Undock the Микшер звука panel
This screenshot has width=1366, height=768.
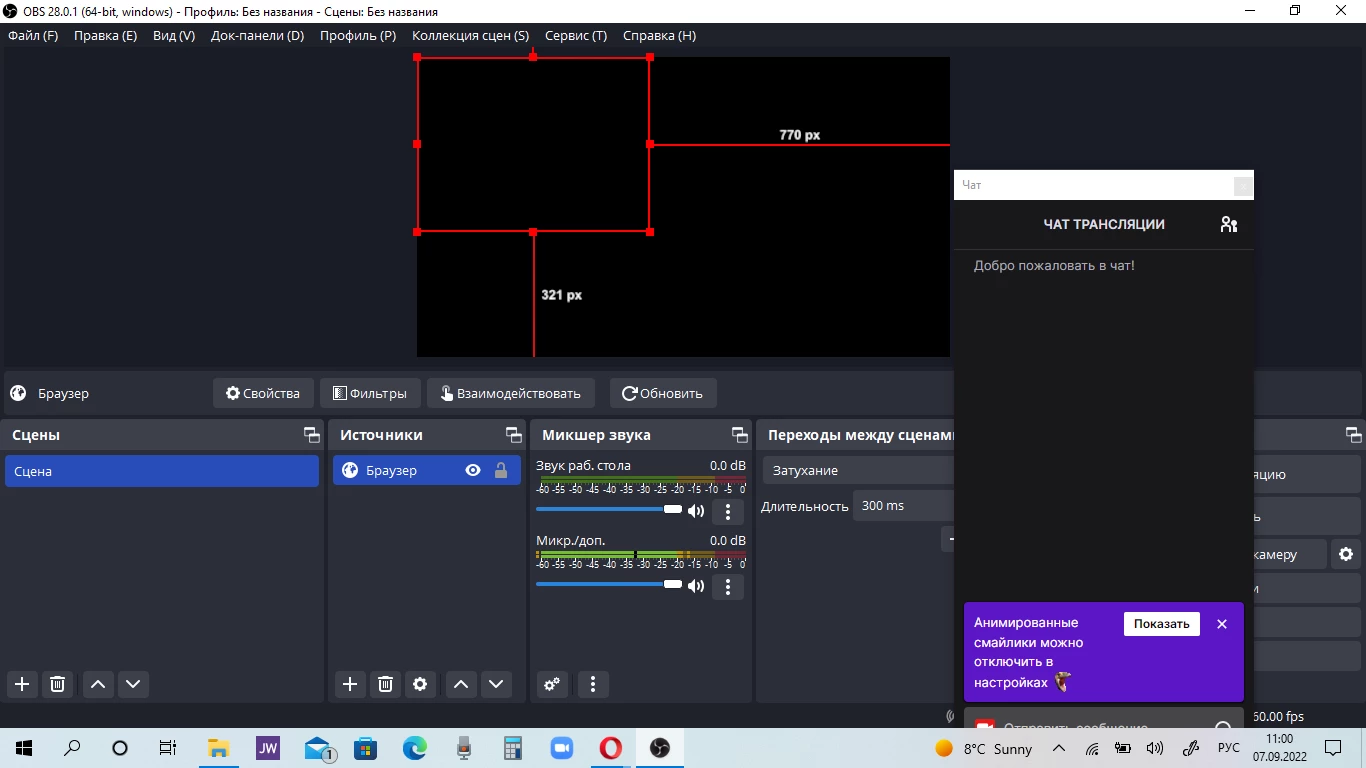740,435
